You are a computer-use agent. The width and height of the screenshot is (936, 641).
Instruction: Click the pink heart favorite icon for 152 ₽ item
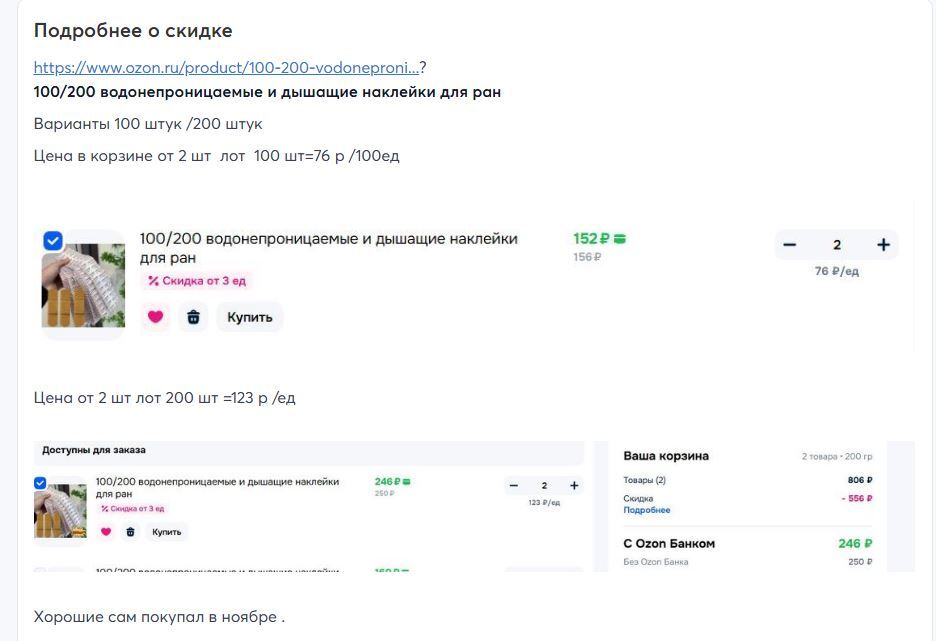click(x=155, y=317)
